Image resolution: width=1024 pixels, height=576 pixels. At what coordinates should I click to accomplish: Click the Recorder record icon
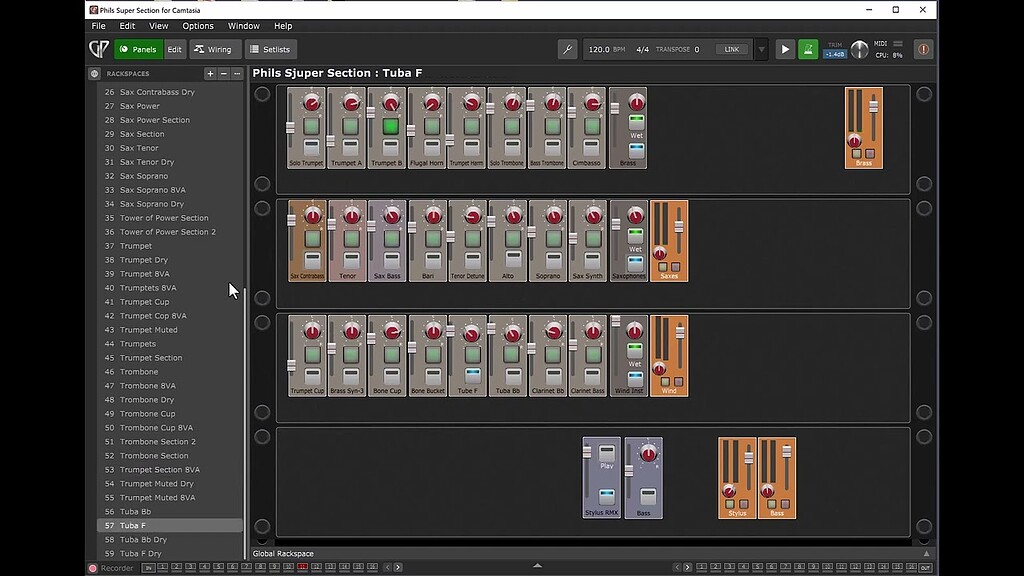coord(93,568)
